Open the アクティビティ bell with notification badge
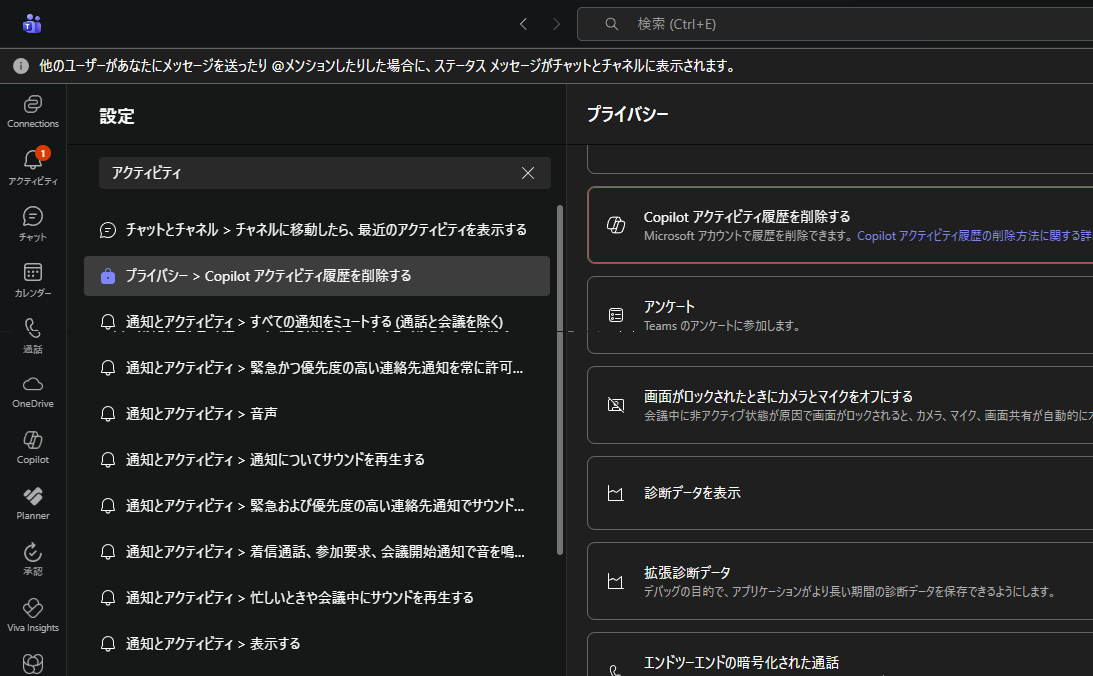 point(33,166)
